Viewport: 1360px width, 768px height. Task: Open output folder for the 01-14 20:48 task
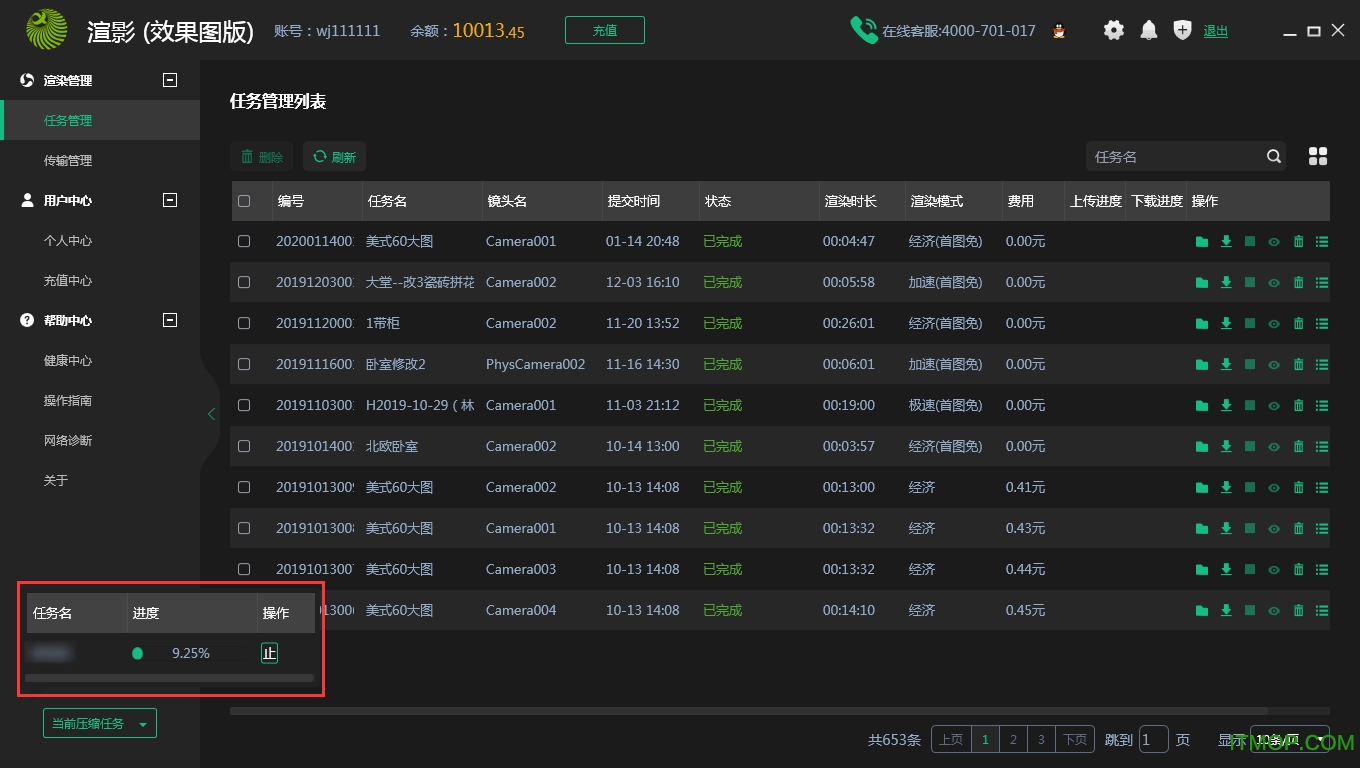pyautogui.click(x=1202, y=242)
